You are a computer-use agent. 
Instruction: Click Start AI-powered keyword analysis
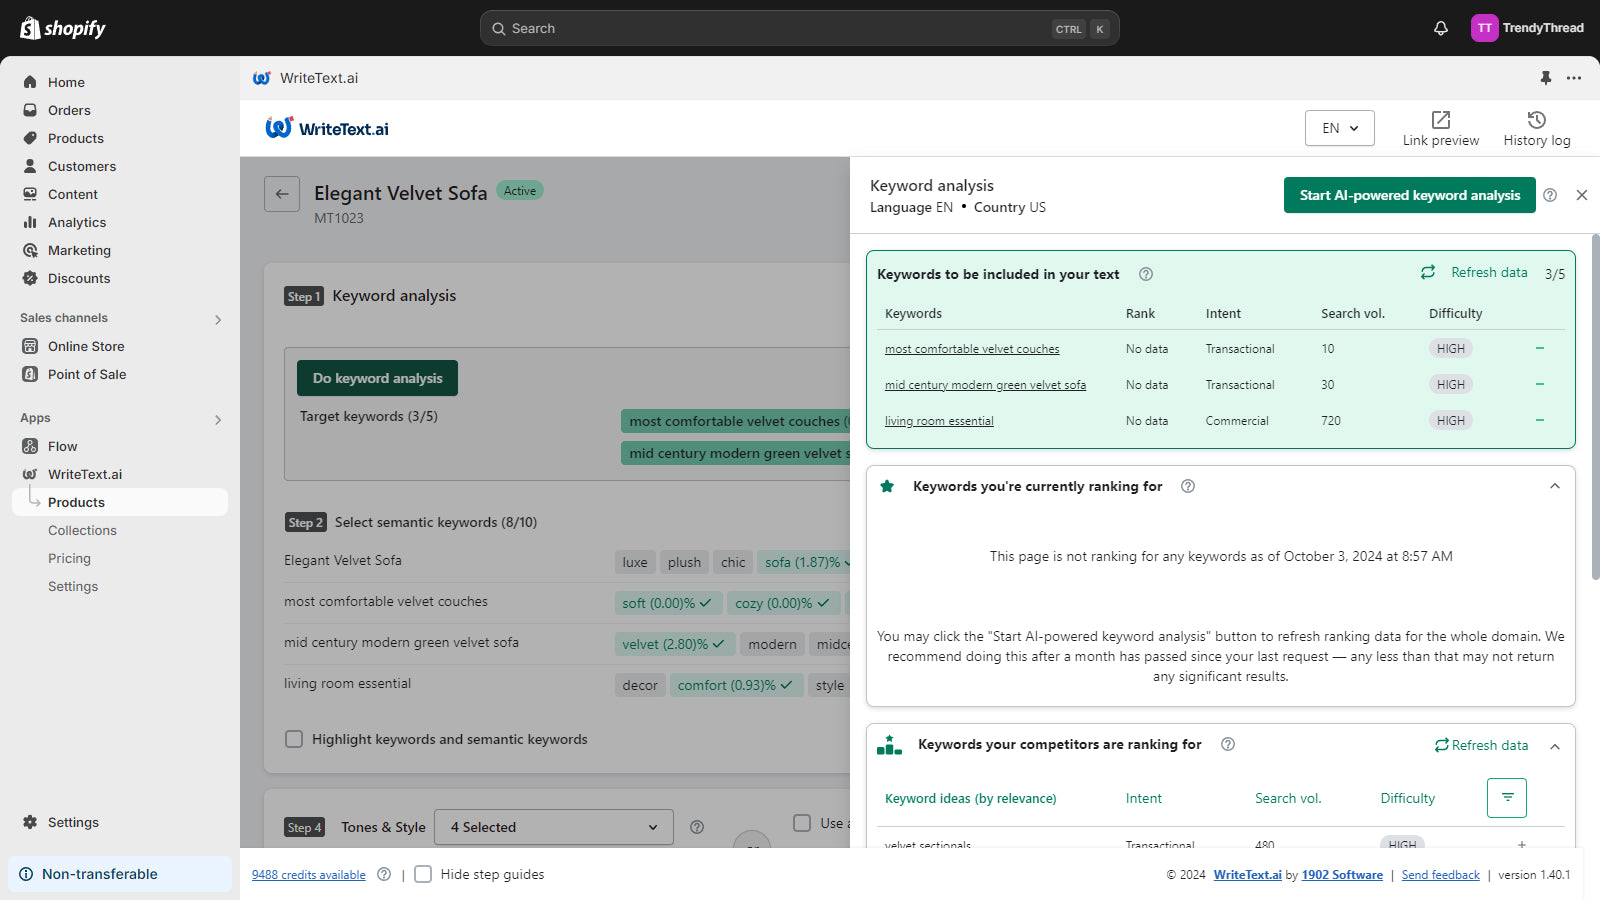1410,195
